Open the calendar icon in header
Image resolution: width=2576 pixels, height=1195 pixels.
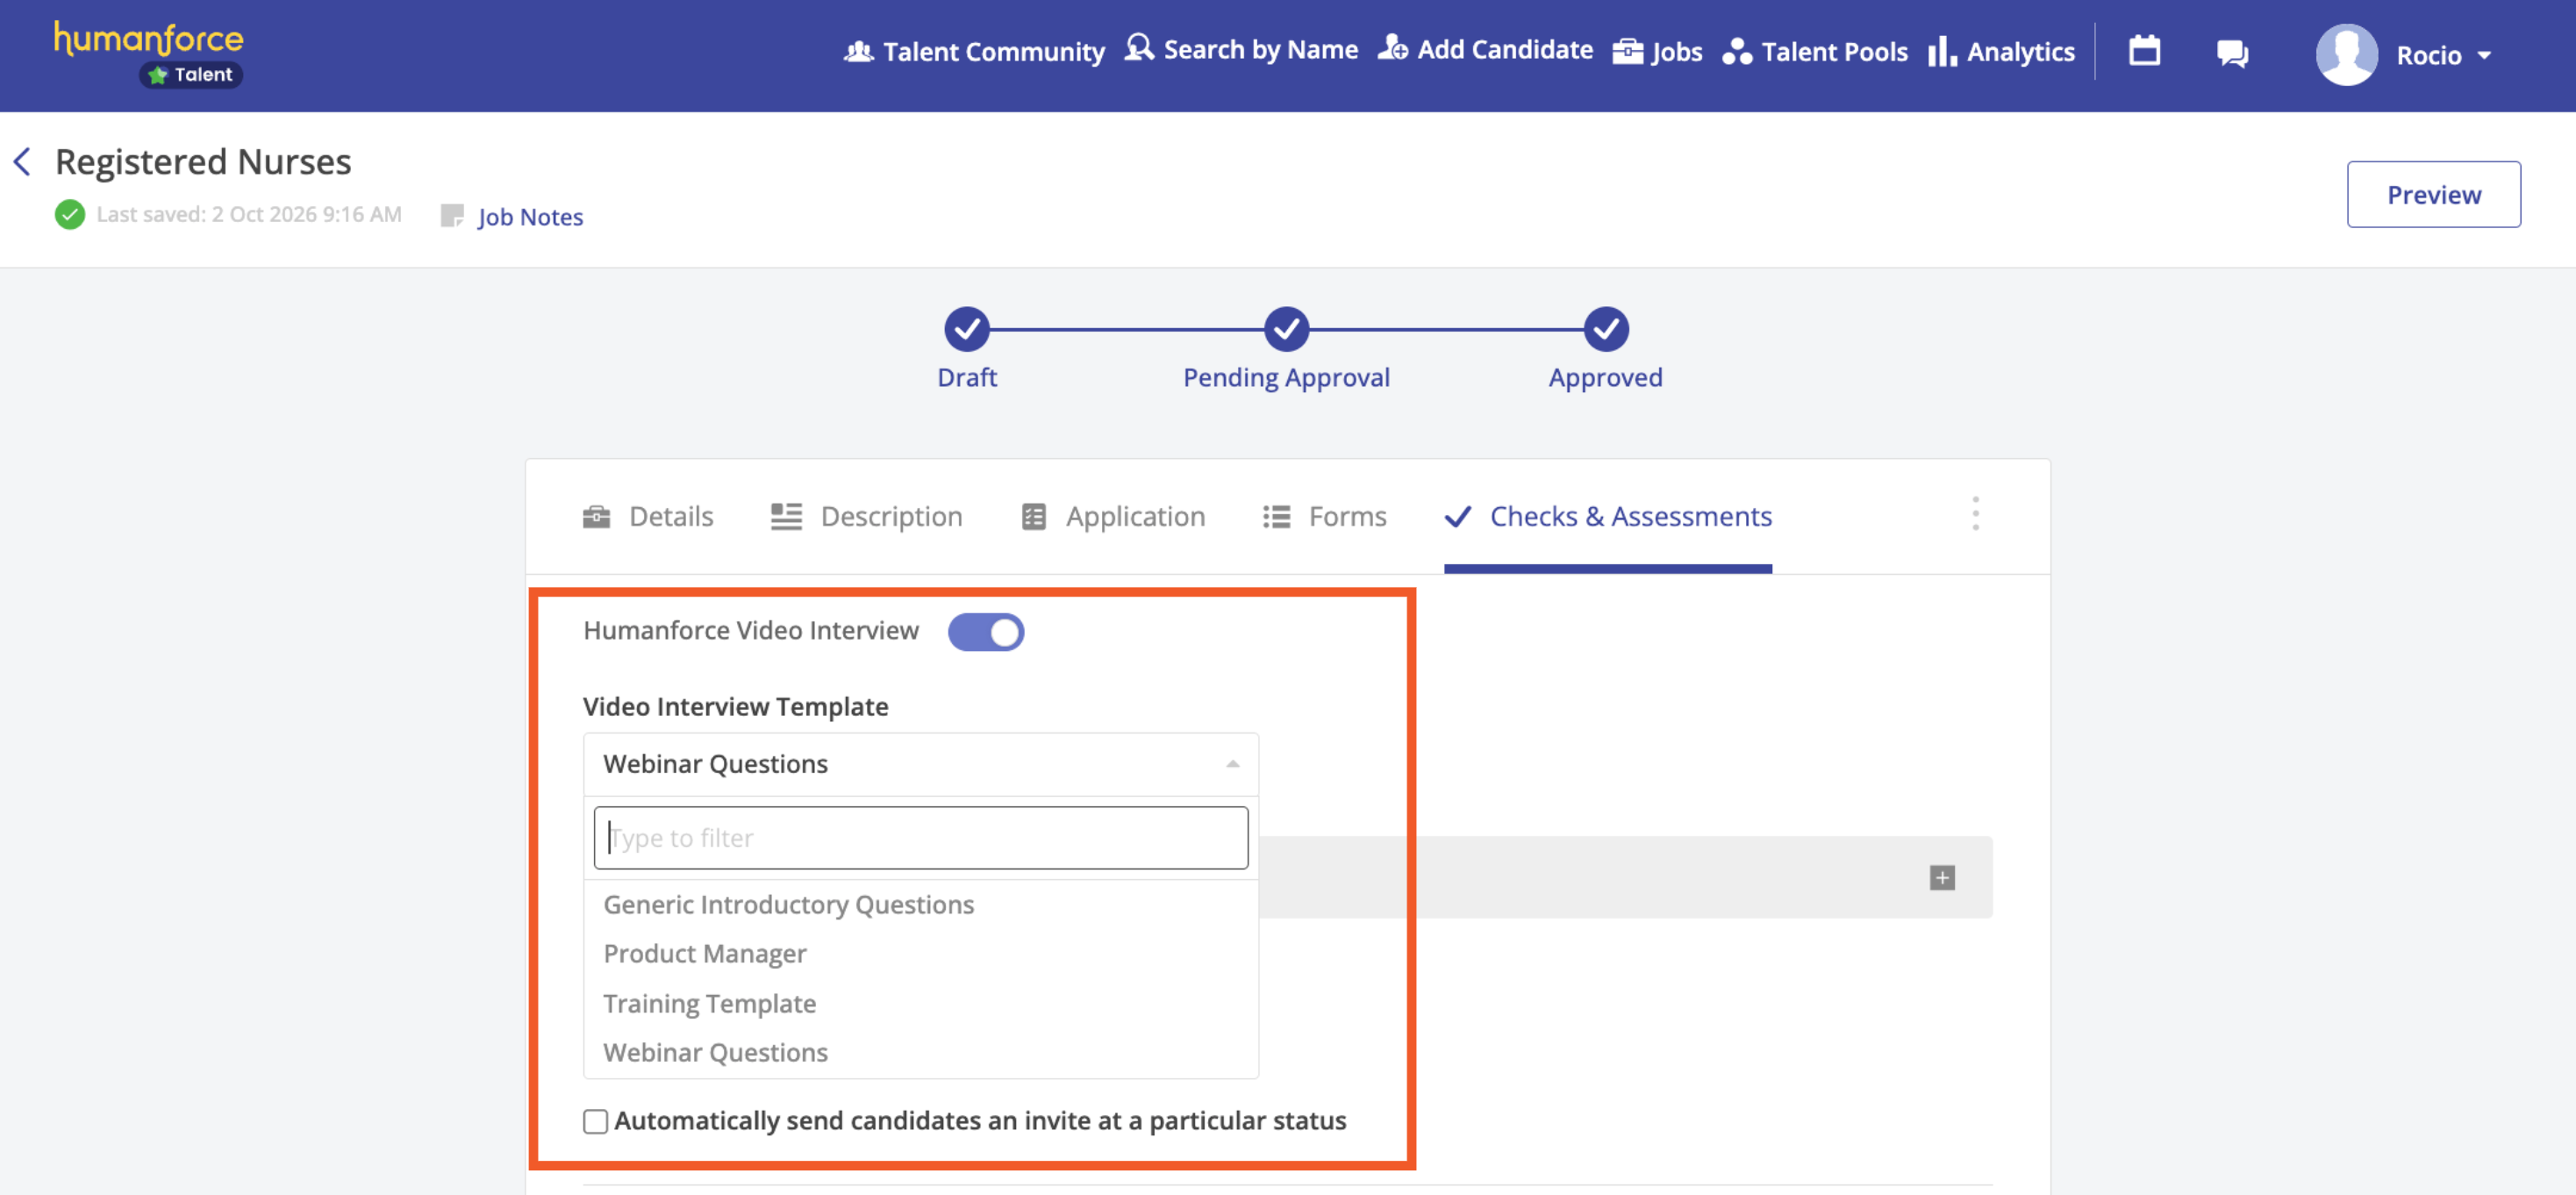(2144, 50)
